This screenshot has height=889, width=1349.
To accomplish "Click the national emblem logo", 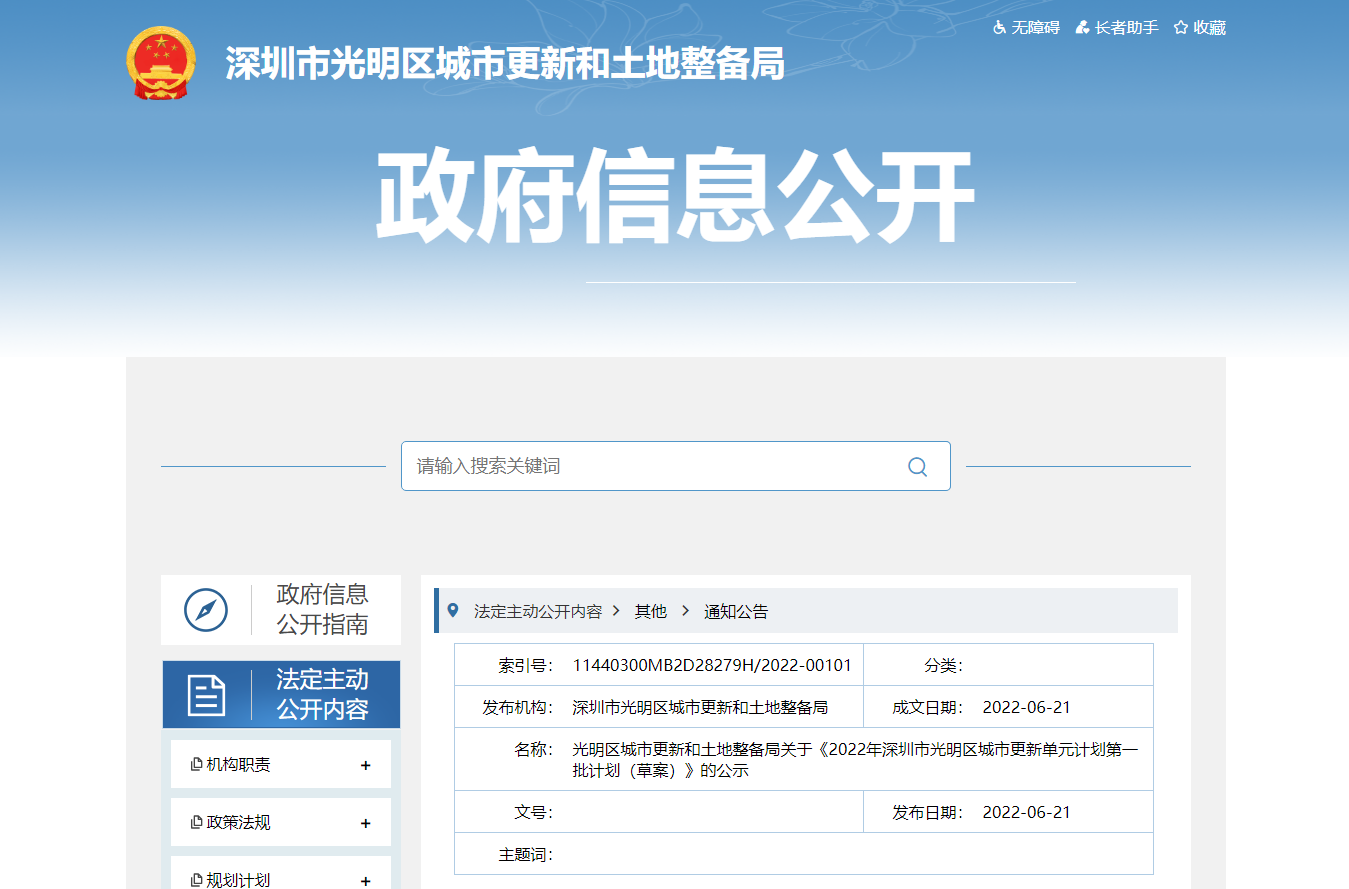I will point(161,64).
